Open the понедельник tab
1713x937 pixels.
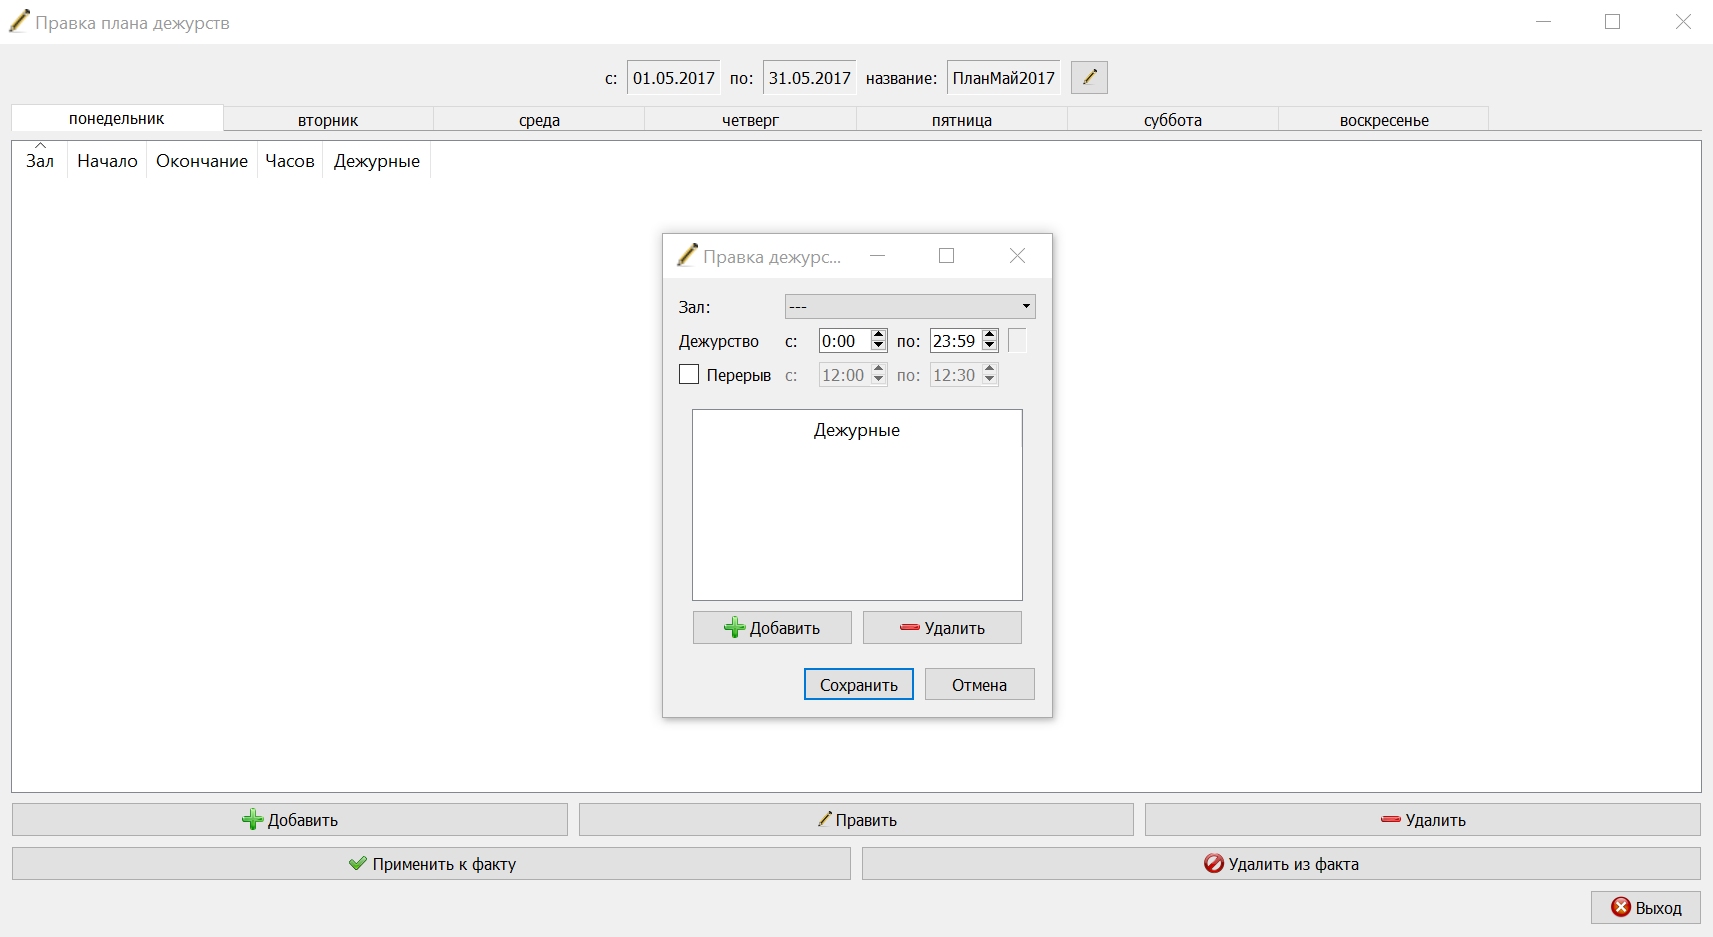tap(117, 118)
